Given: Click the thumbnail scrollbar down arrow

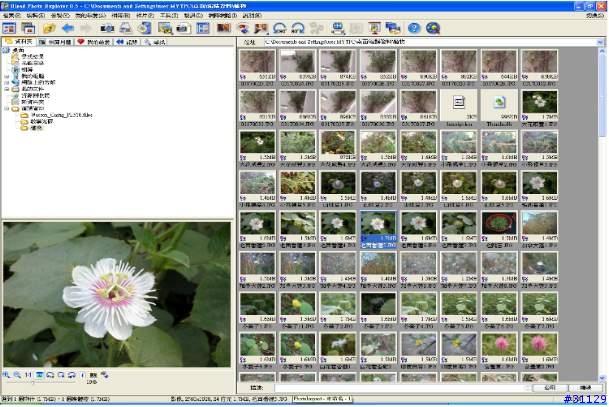Looking at the screenshot, I should [x=602, y=377].
